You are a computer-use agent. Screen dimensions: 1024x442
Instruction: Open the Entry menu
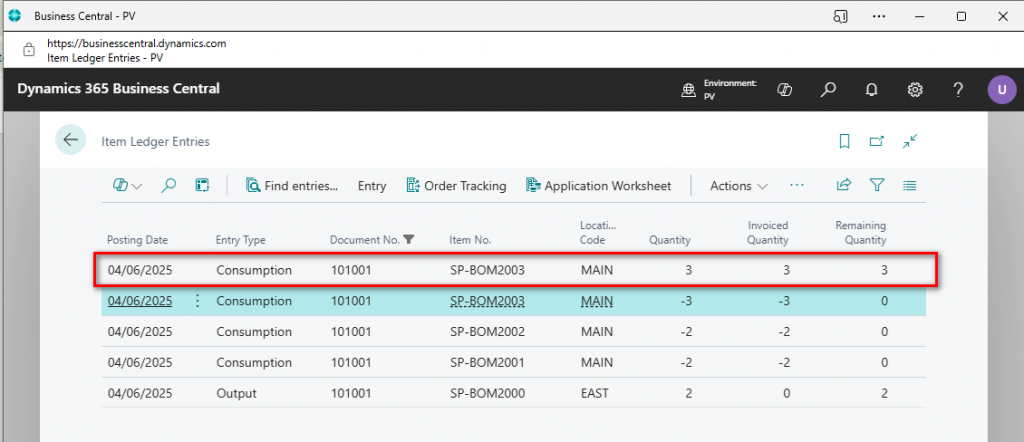coord(371,185)
